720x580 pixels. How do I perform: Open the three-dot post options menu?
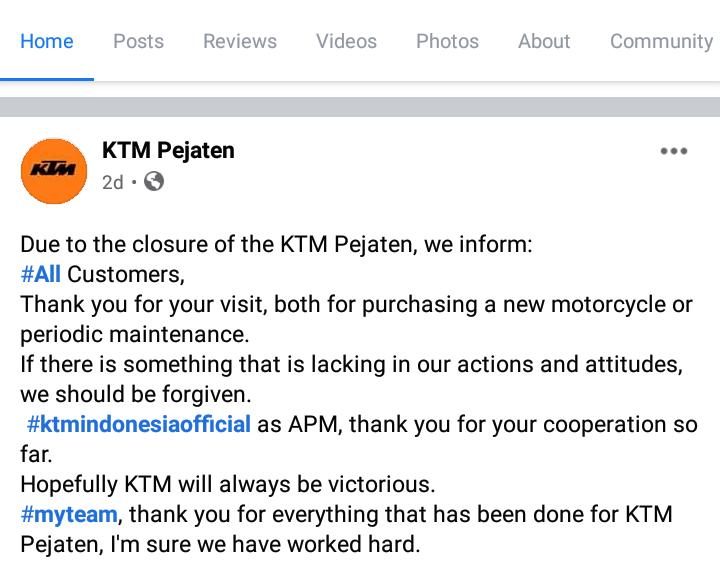(673, 152)
